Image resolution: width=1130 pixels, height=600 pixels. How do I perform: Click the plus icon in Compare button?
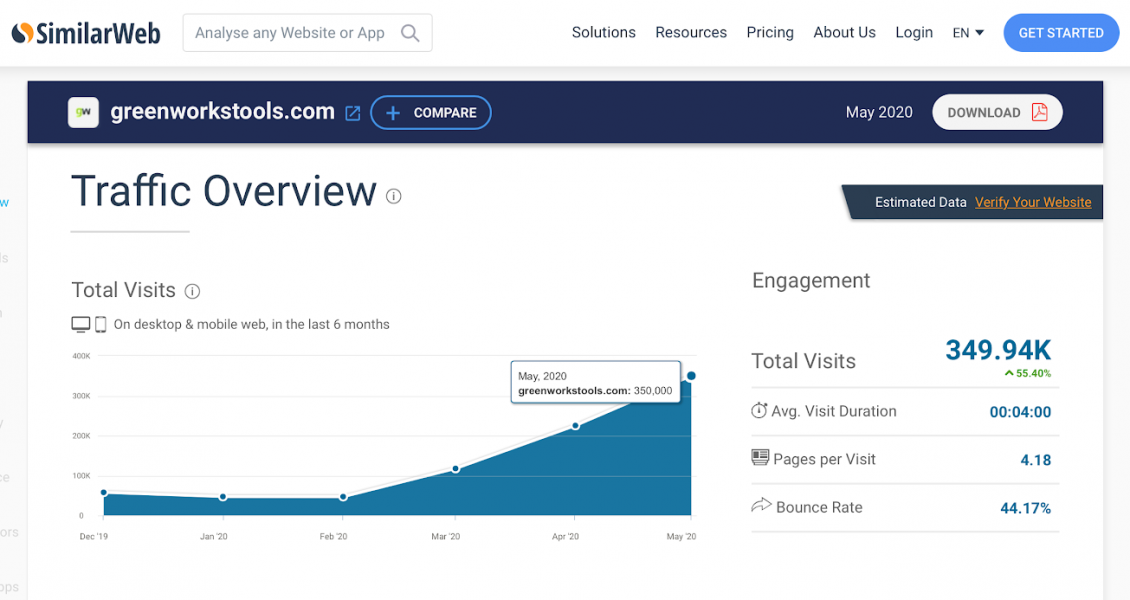[x=393, y=113]
